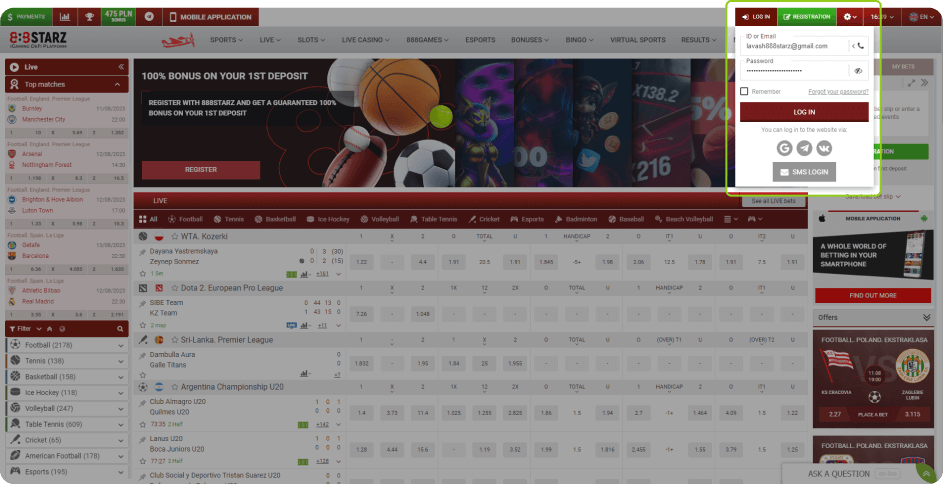Sign in with VK icon
Screen dimensions: 943x484
[x=824, y=148]
